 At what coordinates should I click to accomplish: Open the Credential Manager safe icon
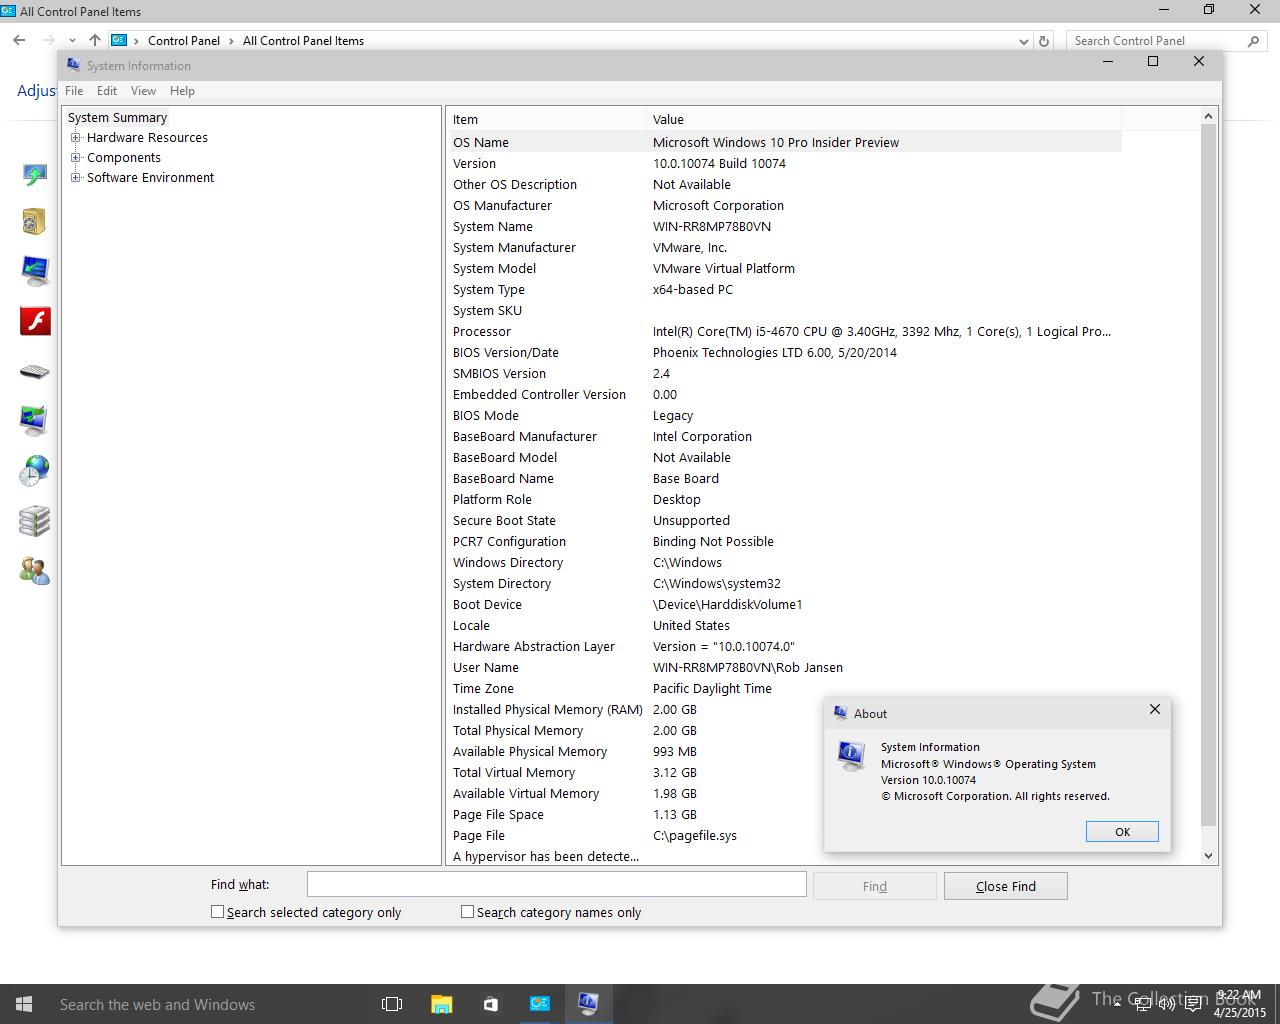tap(35, 221)
